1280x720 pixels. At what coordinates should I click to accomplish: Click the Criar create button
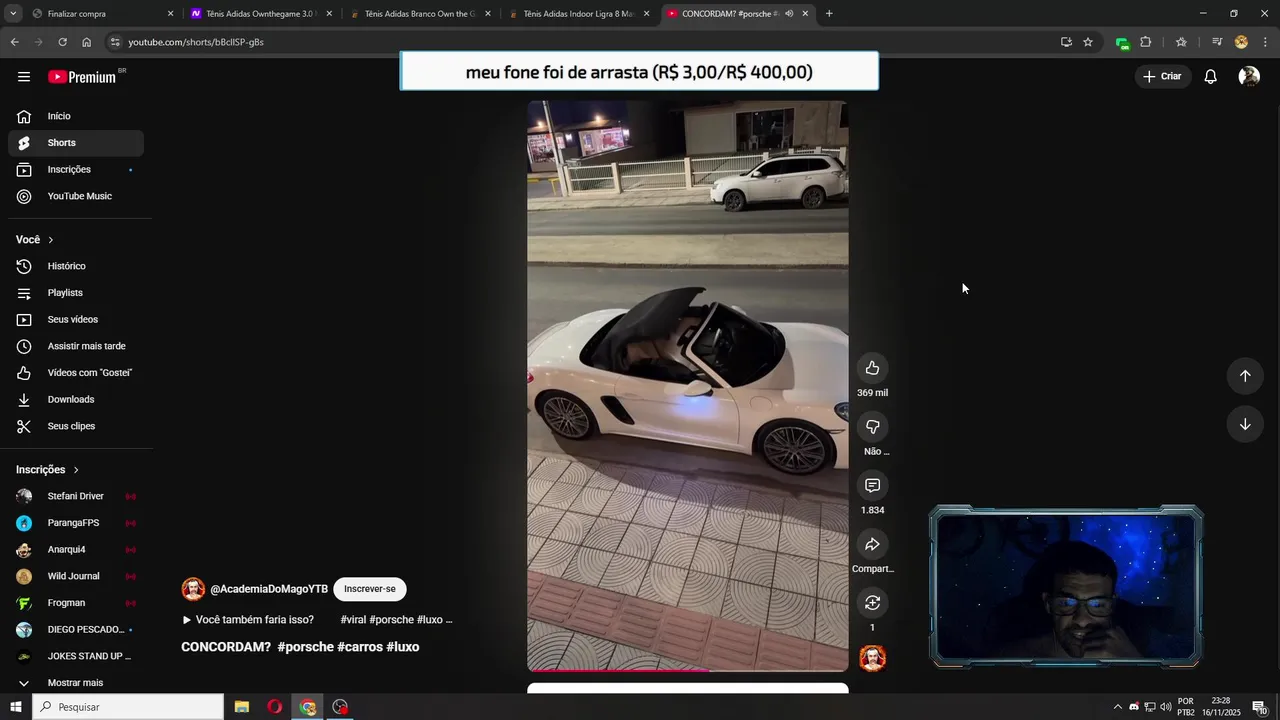point(1162,77)
